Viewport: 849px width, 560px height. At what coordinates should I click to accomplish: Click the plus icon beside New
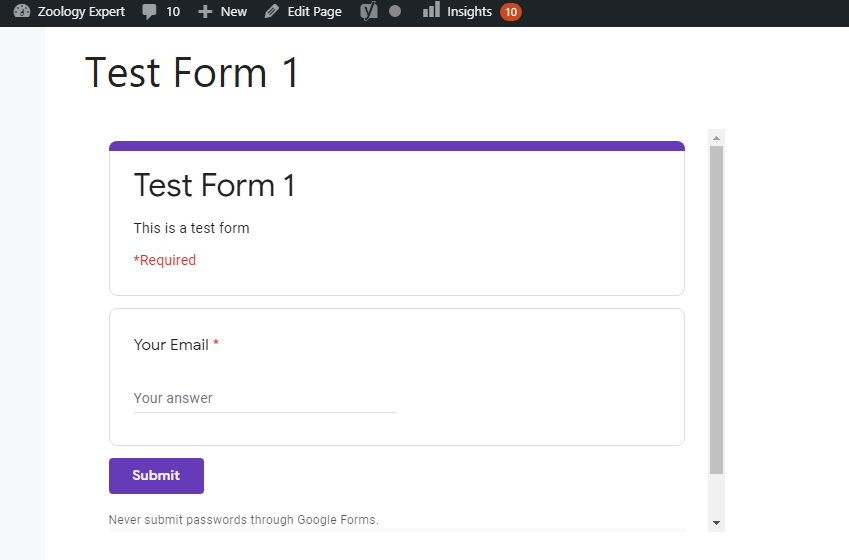tap(205, 12)
